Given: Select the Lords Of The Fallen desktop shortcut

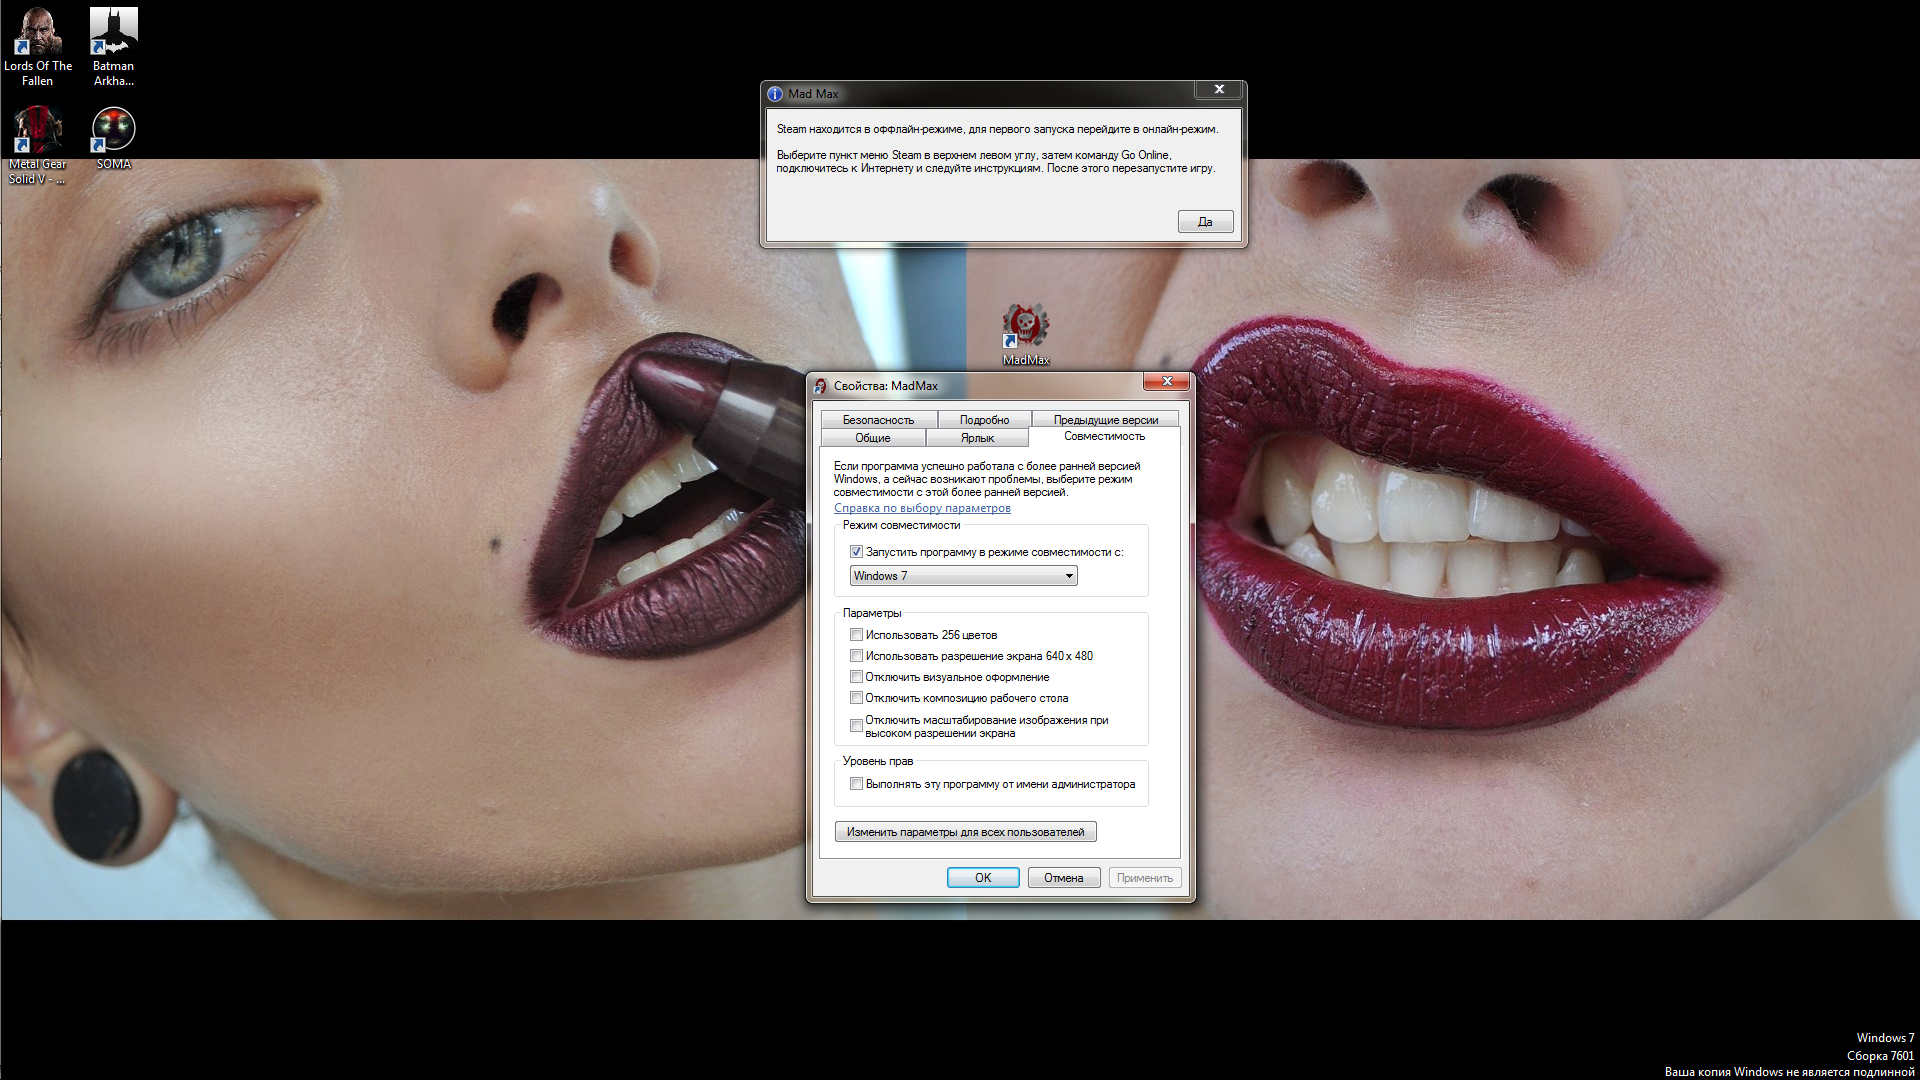Looking at the screenshot, I should coord(38,46).
